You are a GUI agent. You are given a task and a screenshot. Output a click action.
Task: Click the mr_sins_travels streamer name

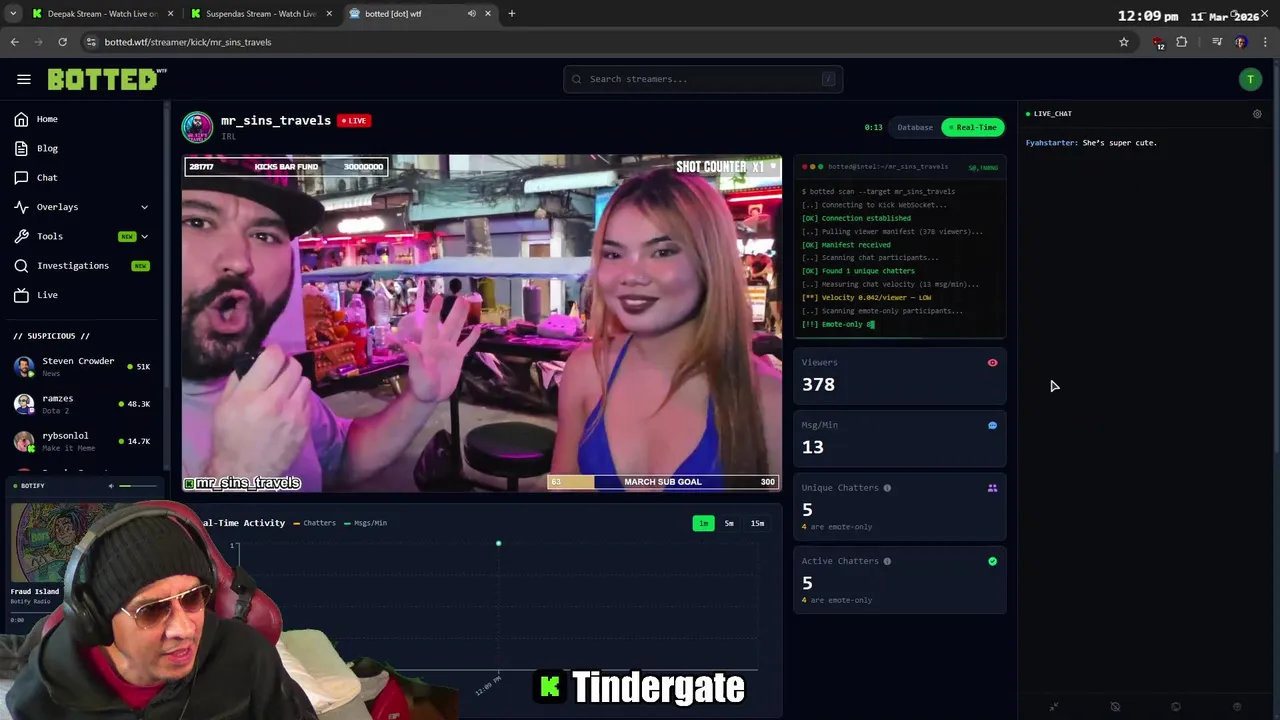pos(276,120)
